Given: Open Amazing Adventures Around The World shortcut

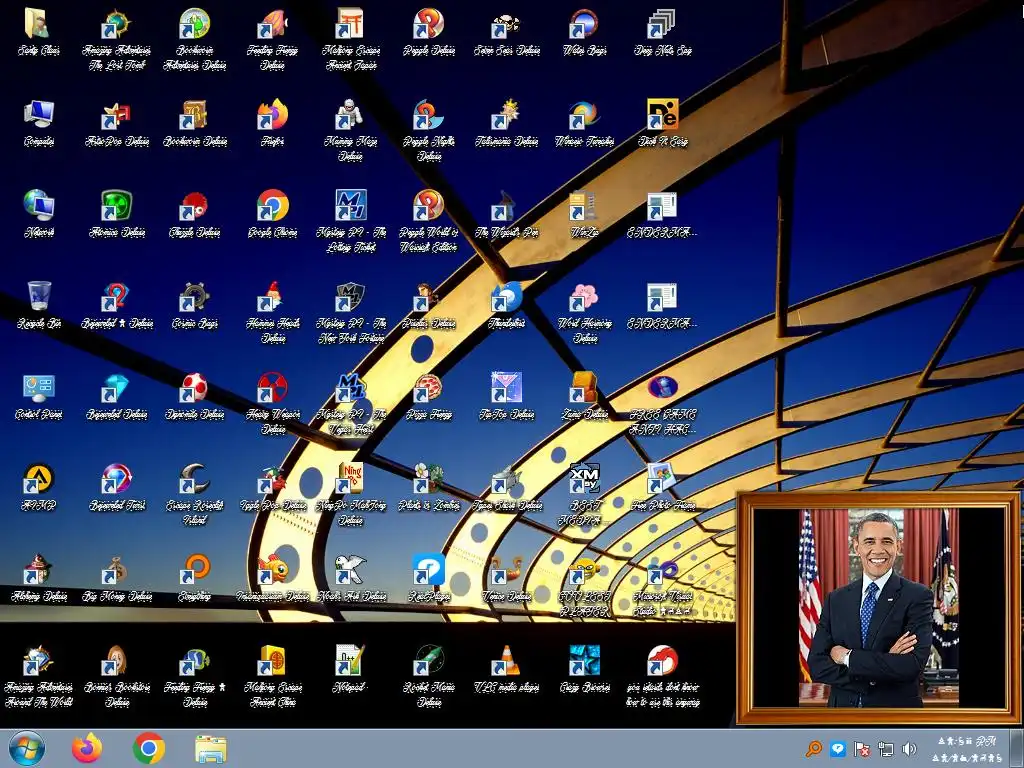Looking at the screenshot, I should coord(39,676).
